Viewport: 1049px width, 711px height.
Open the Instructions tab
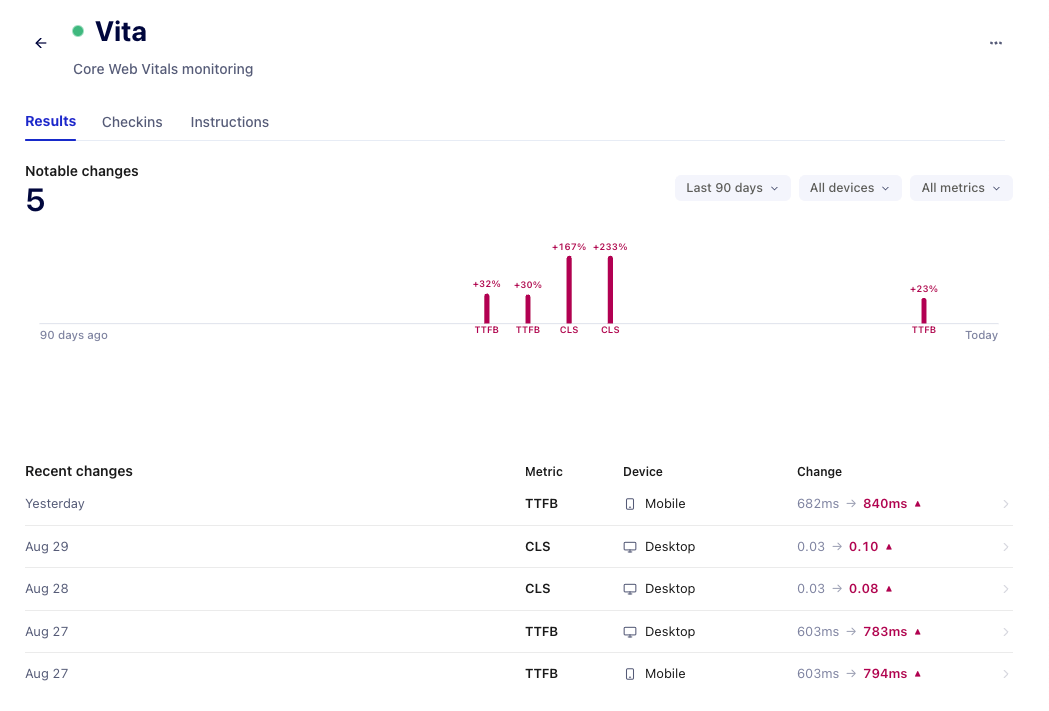coord(229,122)
